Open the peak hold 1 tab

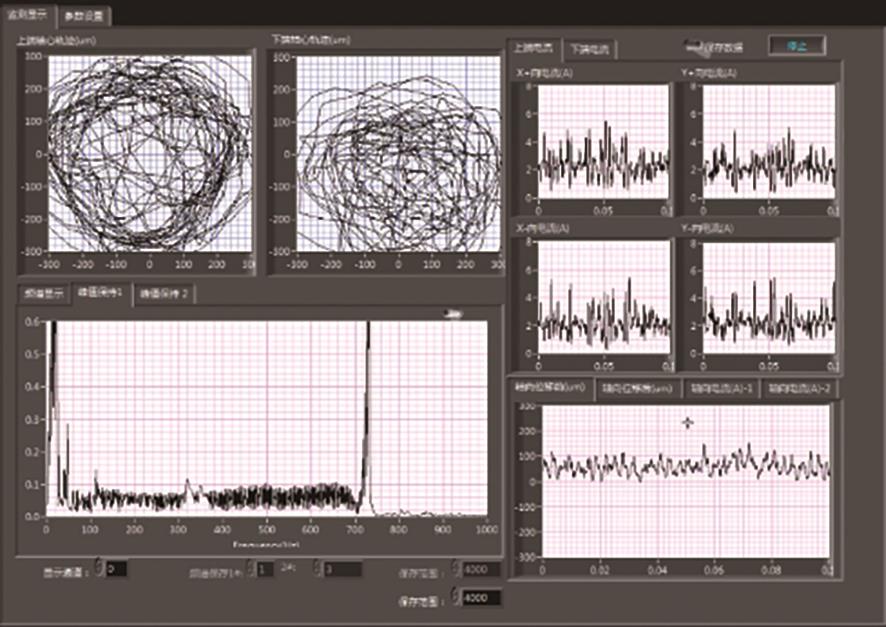coord(99,293)
